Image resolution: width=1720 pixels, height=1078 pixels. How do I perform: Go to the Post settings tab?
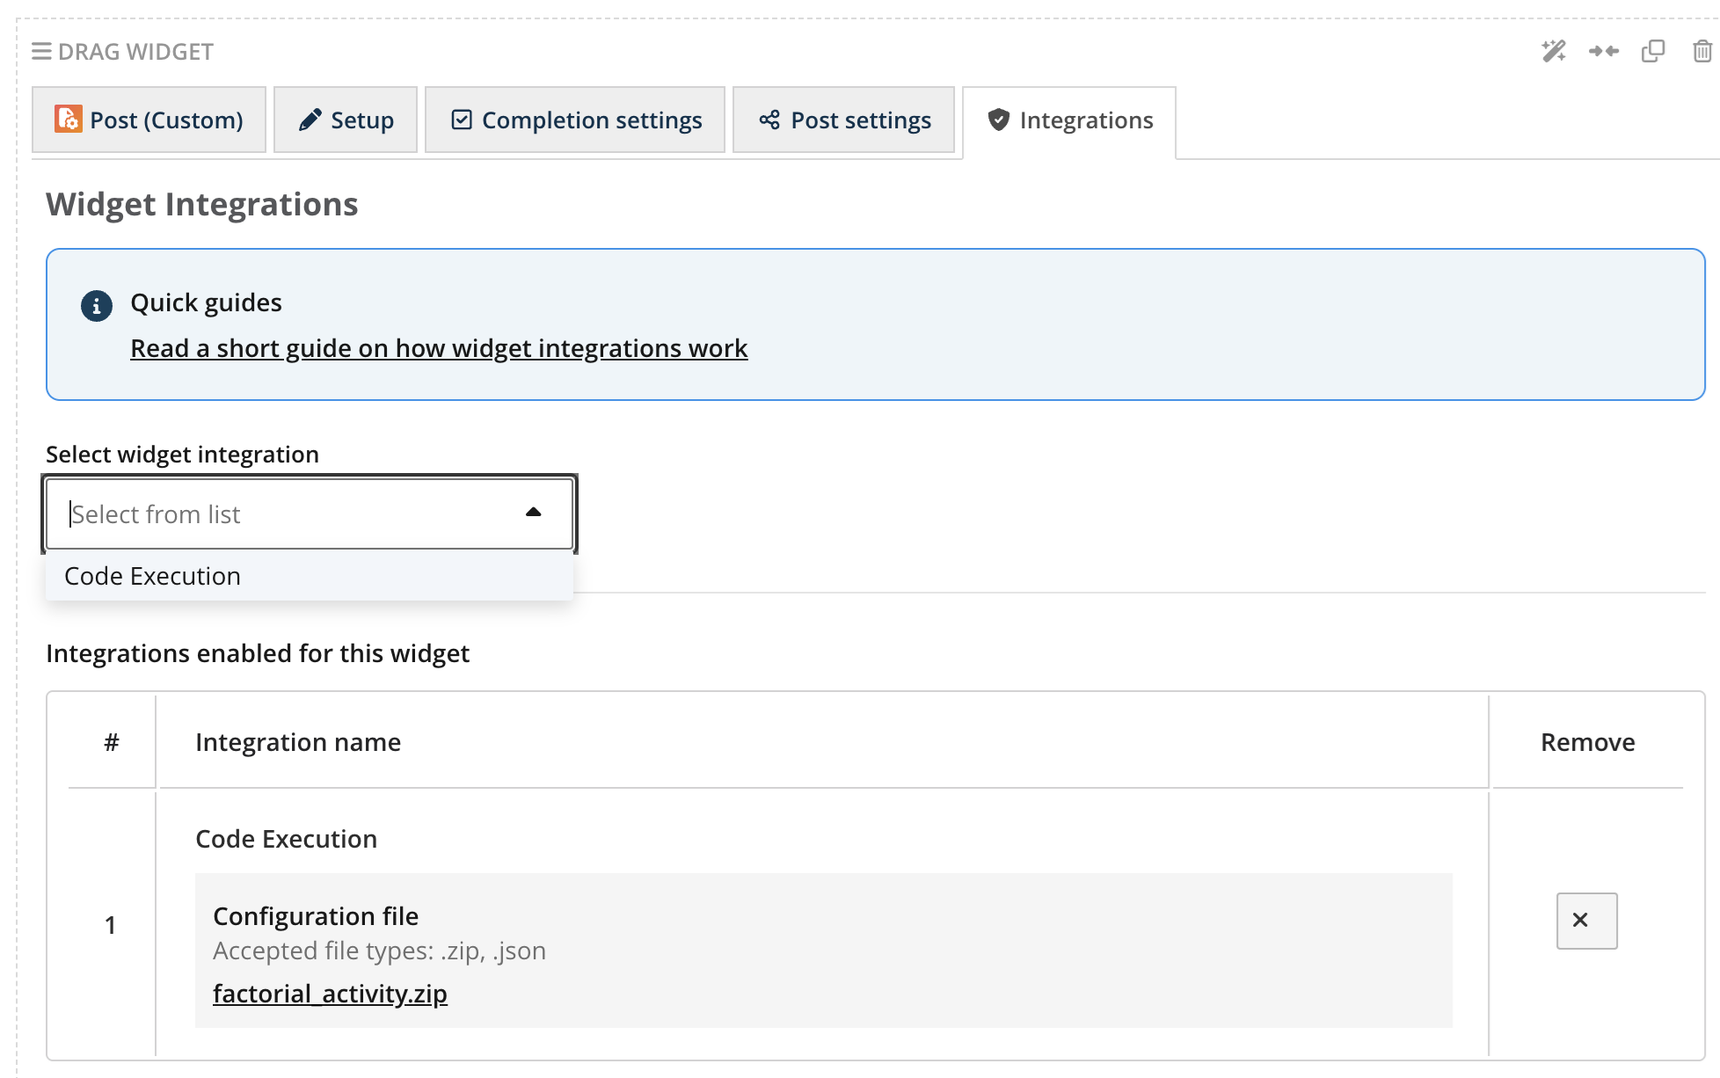pos(843,120)
